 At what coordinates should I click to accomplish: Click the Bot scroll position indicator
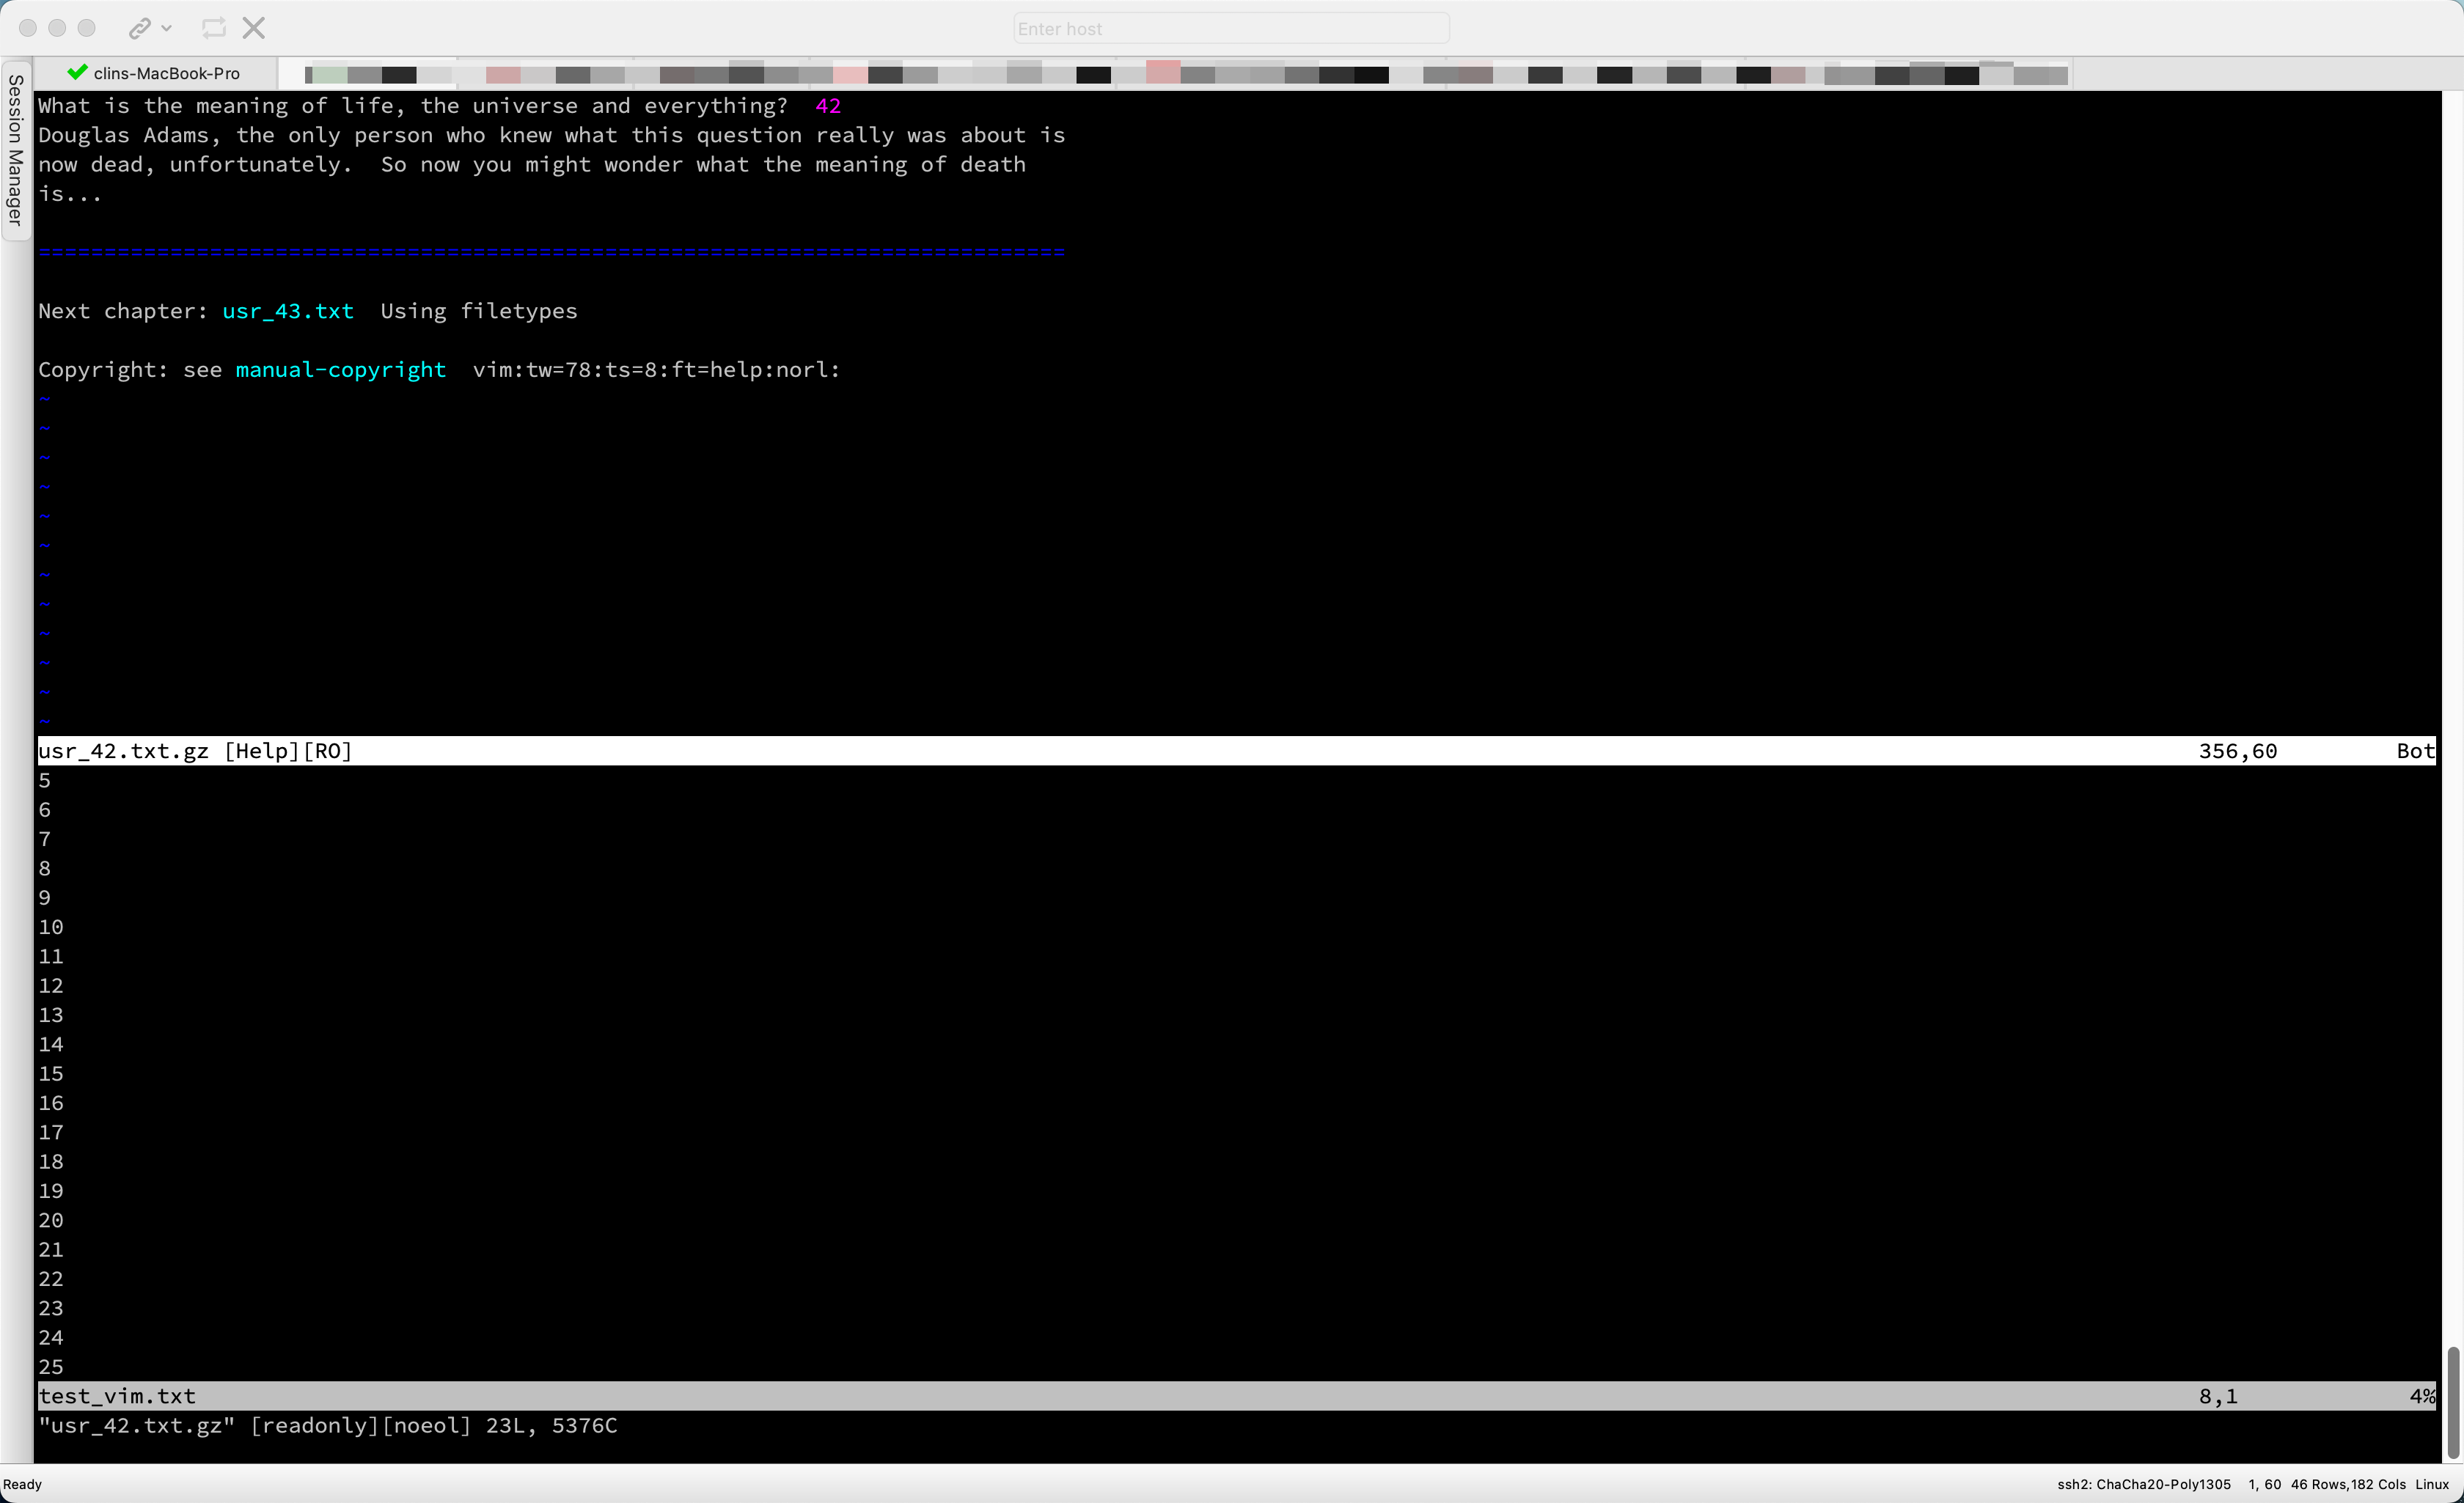(x=2415, y=751)
